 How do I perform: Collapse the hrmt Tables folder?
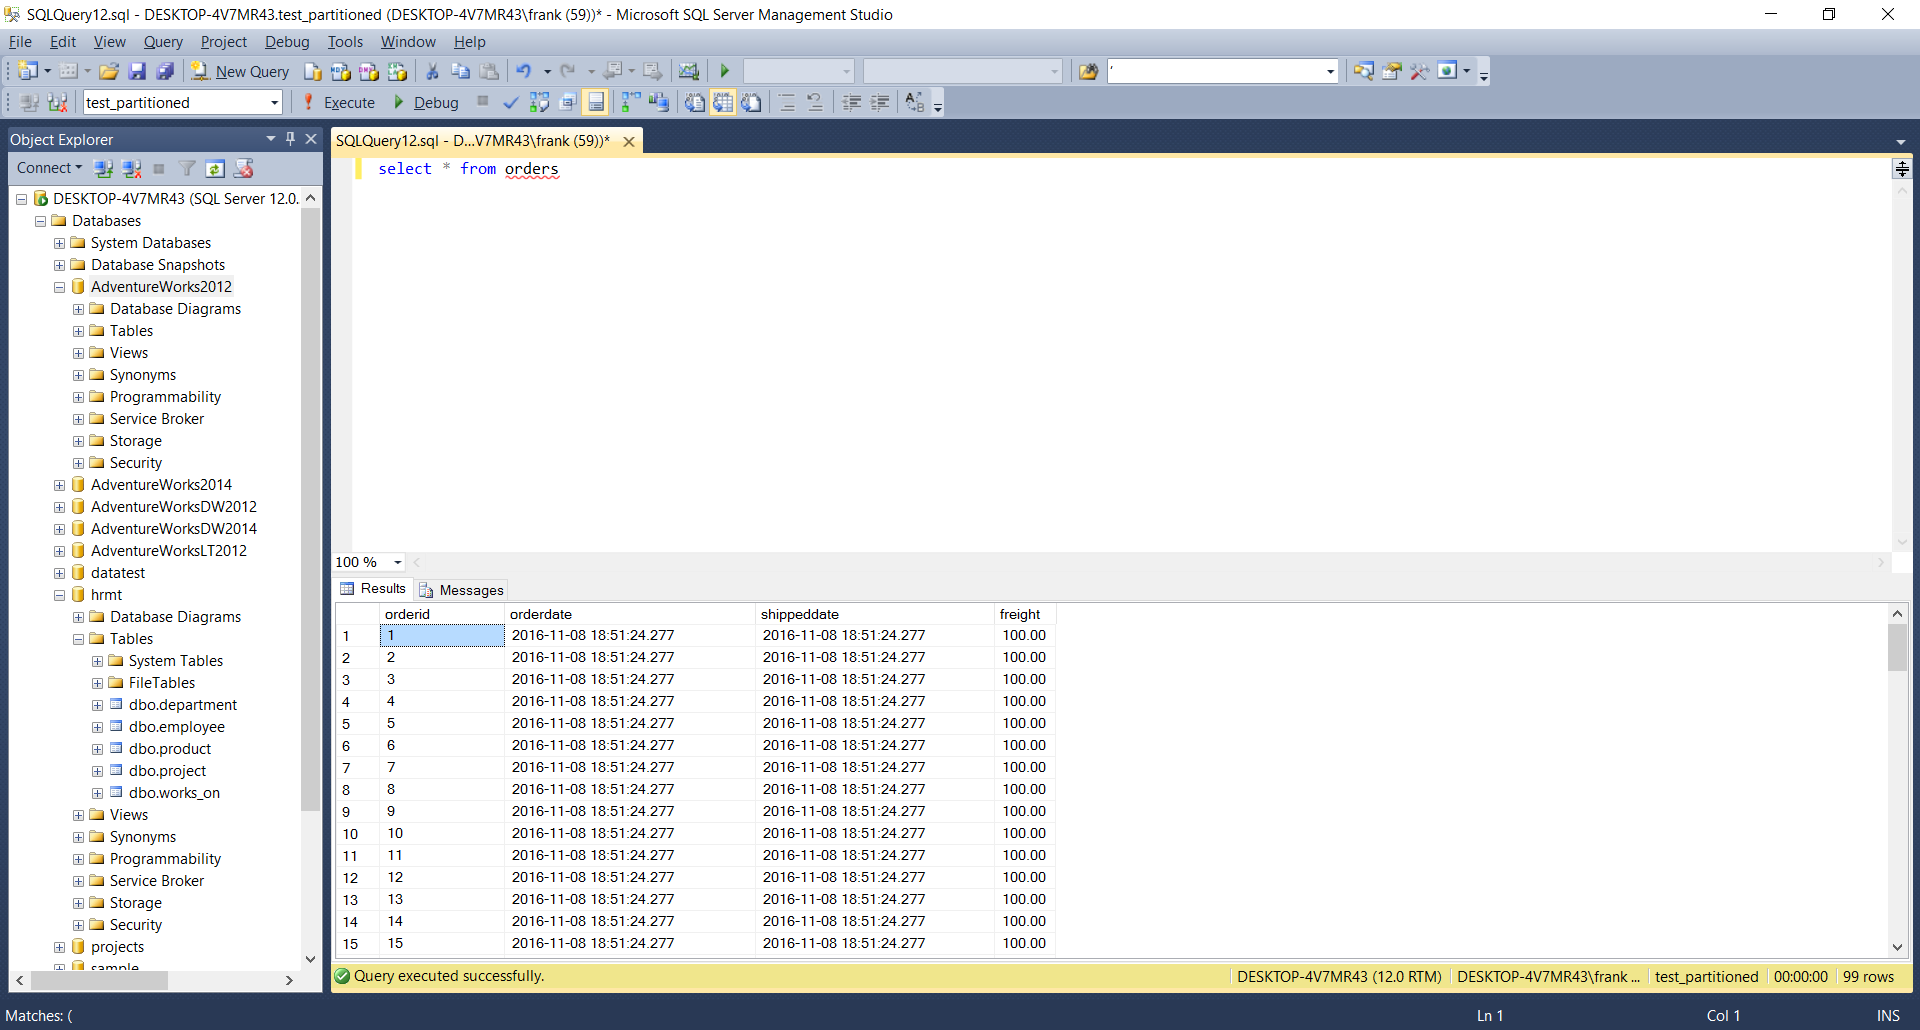point(78,639)
